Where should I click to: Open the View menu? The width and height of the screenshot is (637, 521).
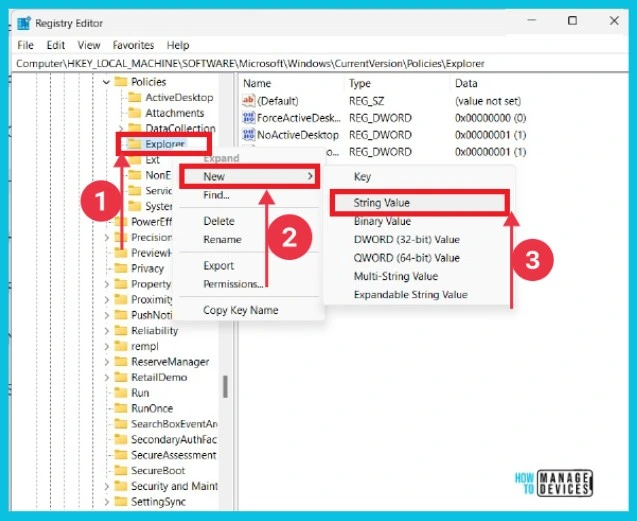[89, 45]
